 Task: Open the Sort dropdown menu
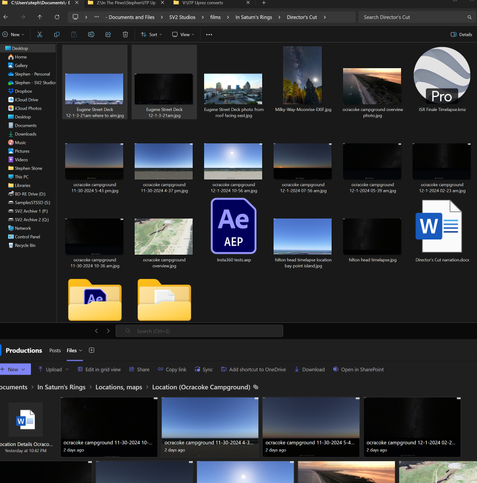pos(151,34)
